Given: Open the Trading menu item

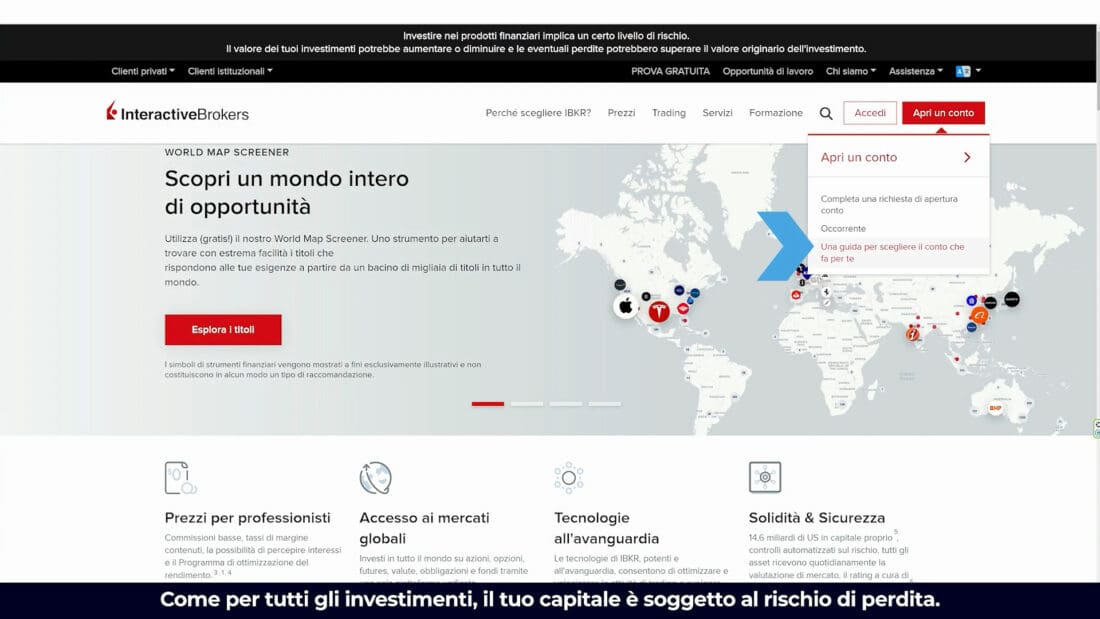Looking at the screenshot, I should coord(669,113).
